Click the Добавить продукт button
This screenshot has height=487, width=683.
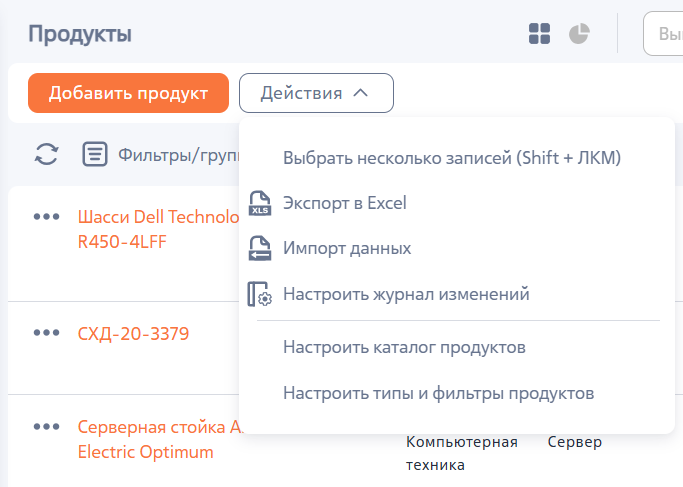tap(128, 93)
